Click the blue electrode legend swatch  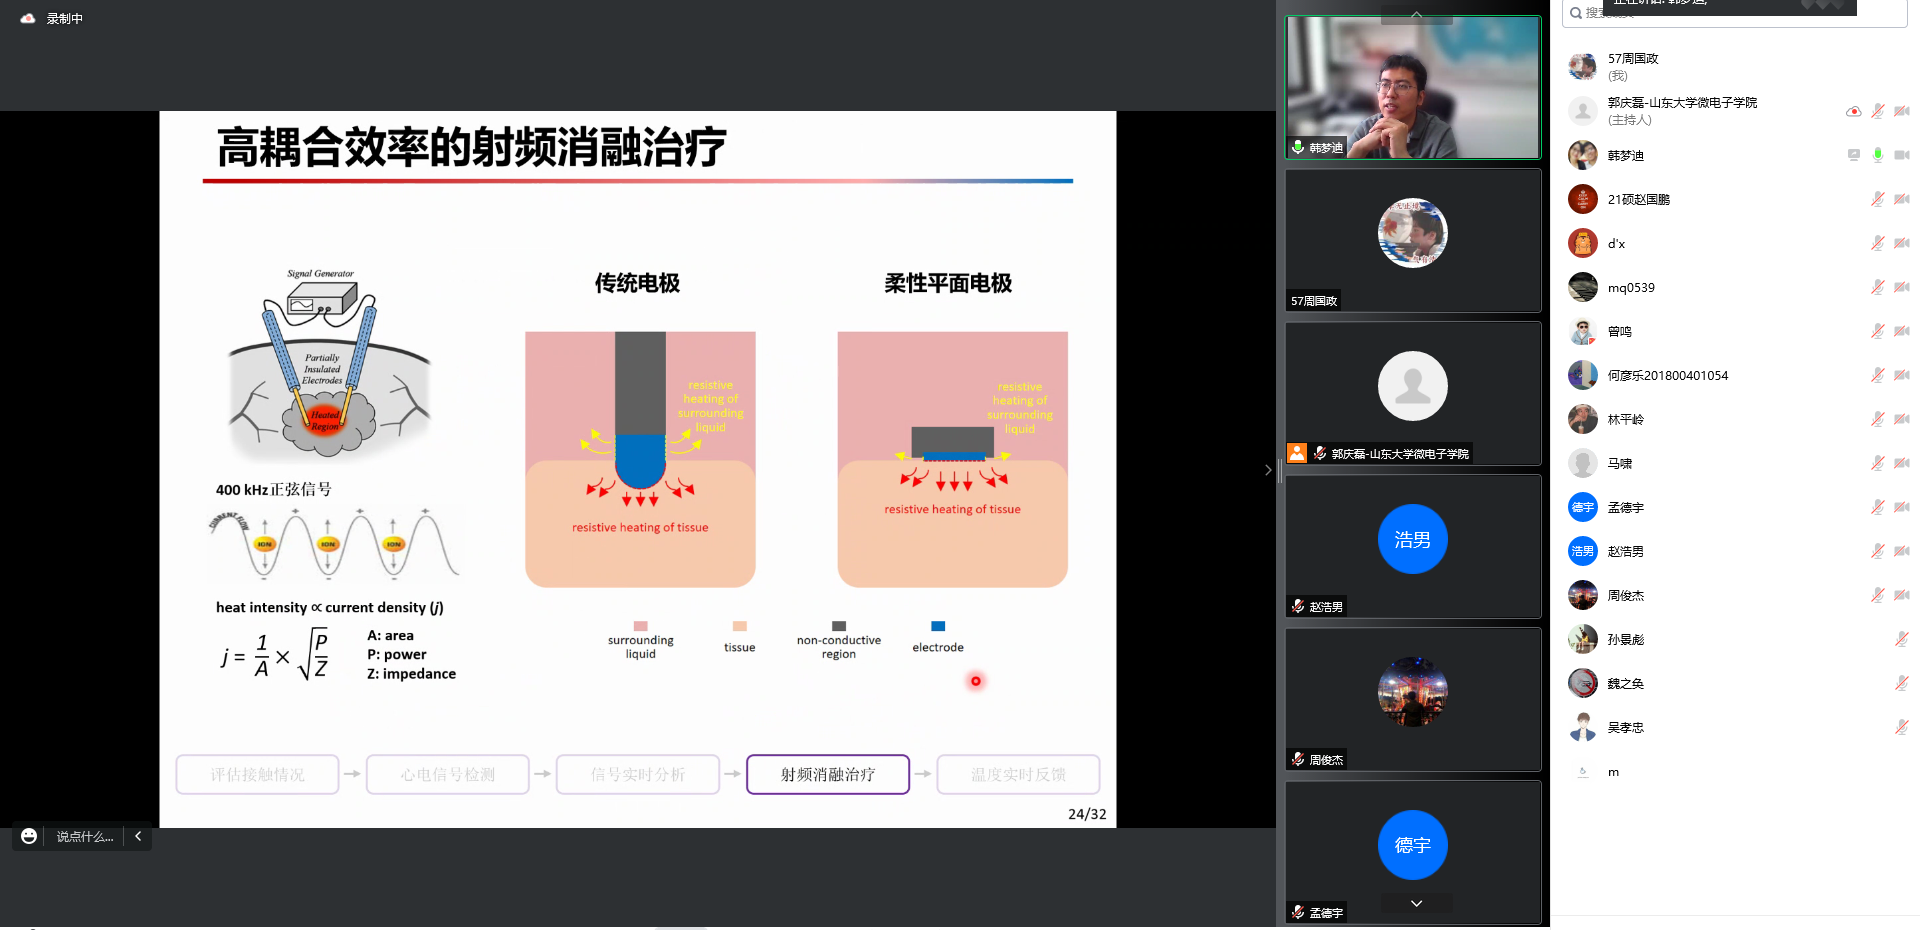pyautogui.click(x=938, y=626)
